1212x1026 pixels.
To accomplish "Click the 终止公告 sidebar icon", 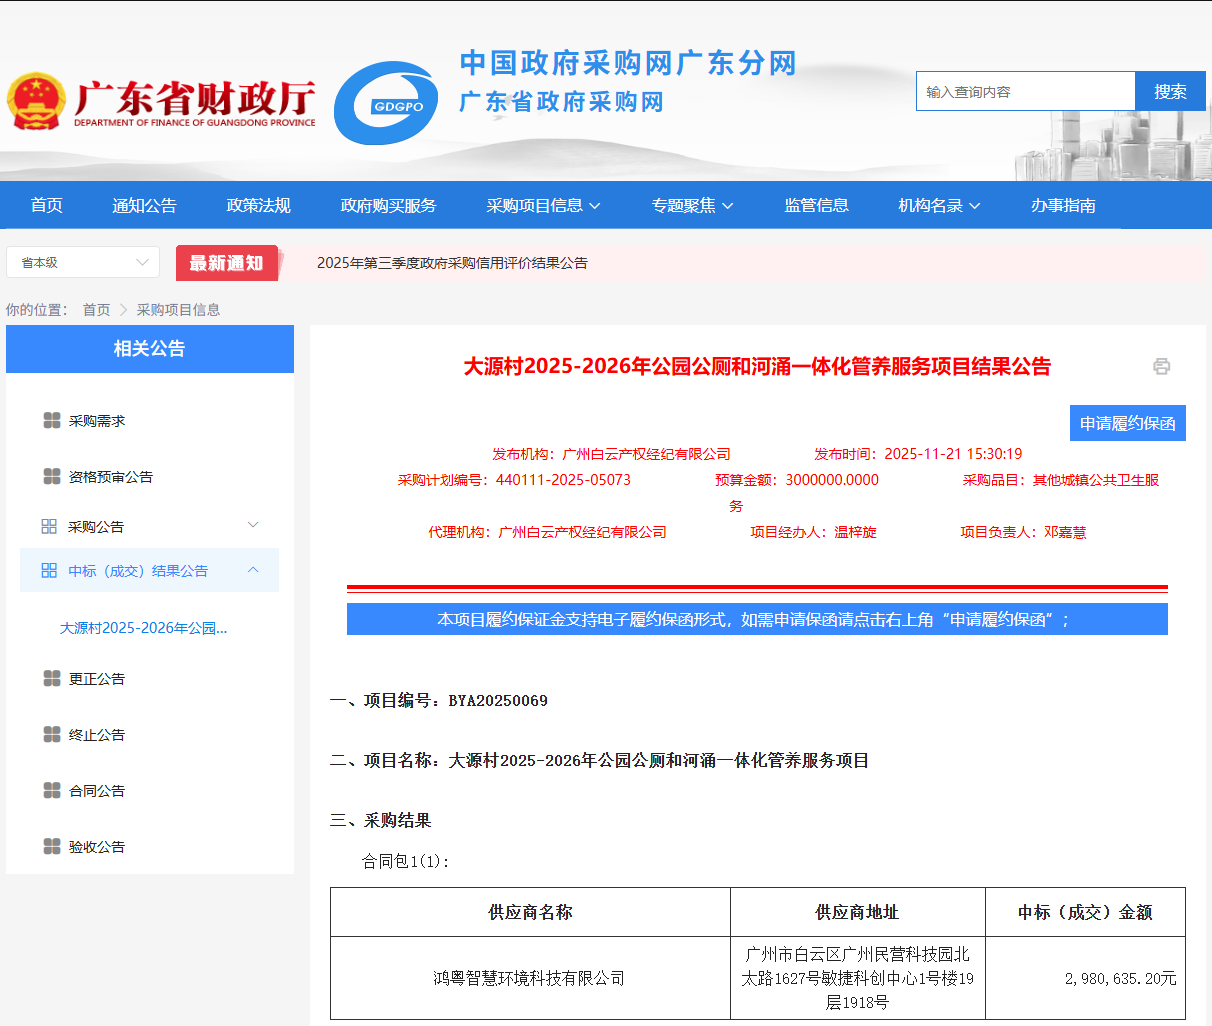I will (52, 734).
